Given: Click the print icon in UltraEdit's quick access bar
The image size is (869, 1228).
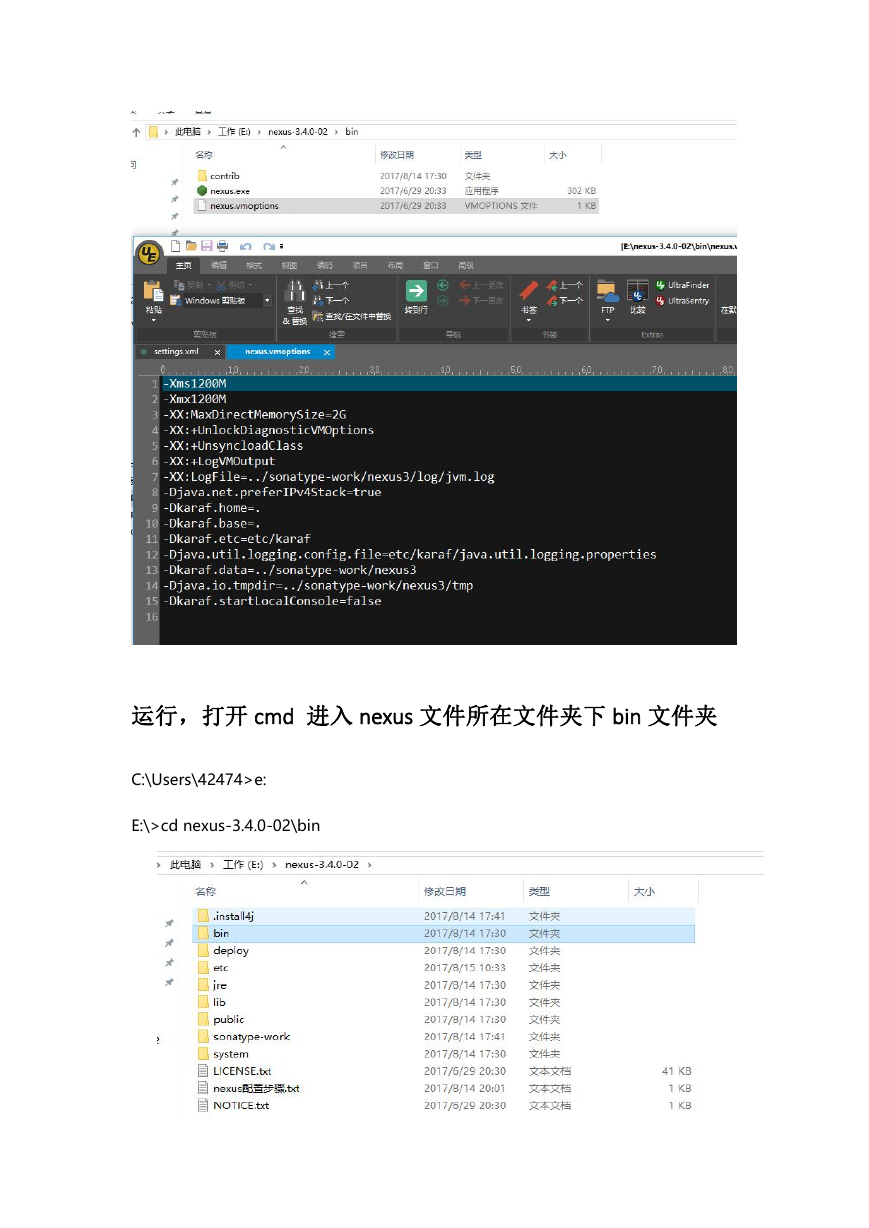Looking at the screenshot, I should (222, 245).
